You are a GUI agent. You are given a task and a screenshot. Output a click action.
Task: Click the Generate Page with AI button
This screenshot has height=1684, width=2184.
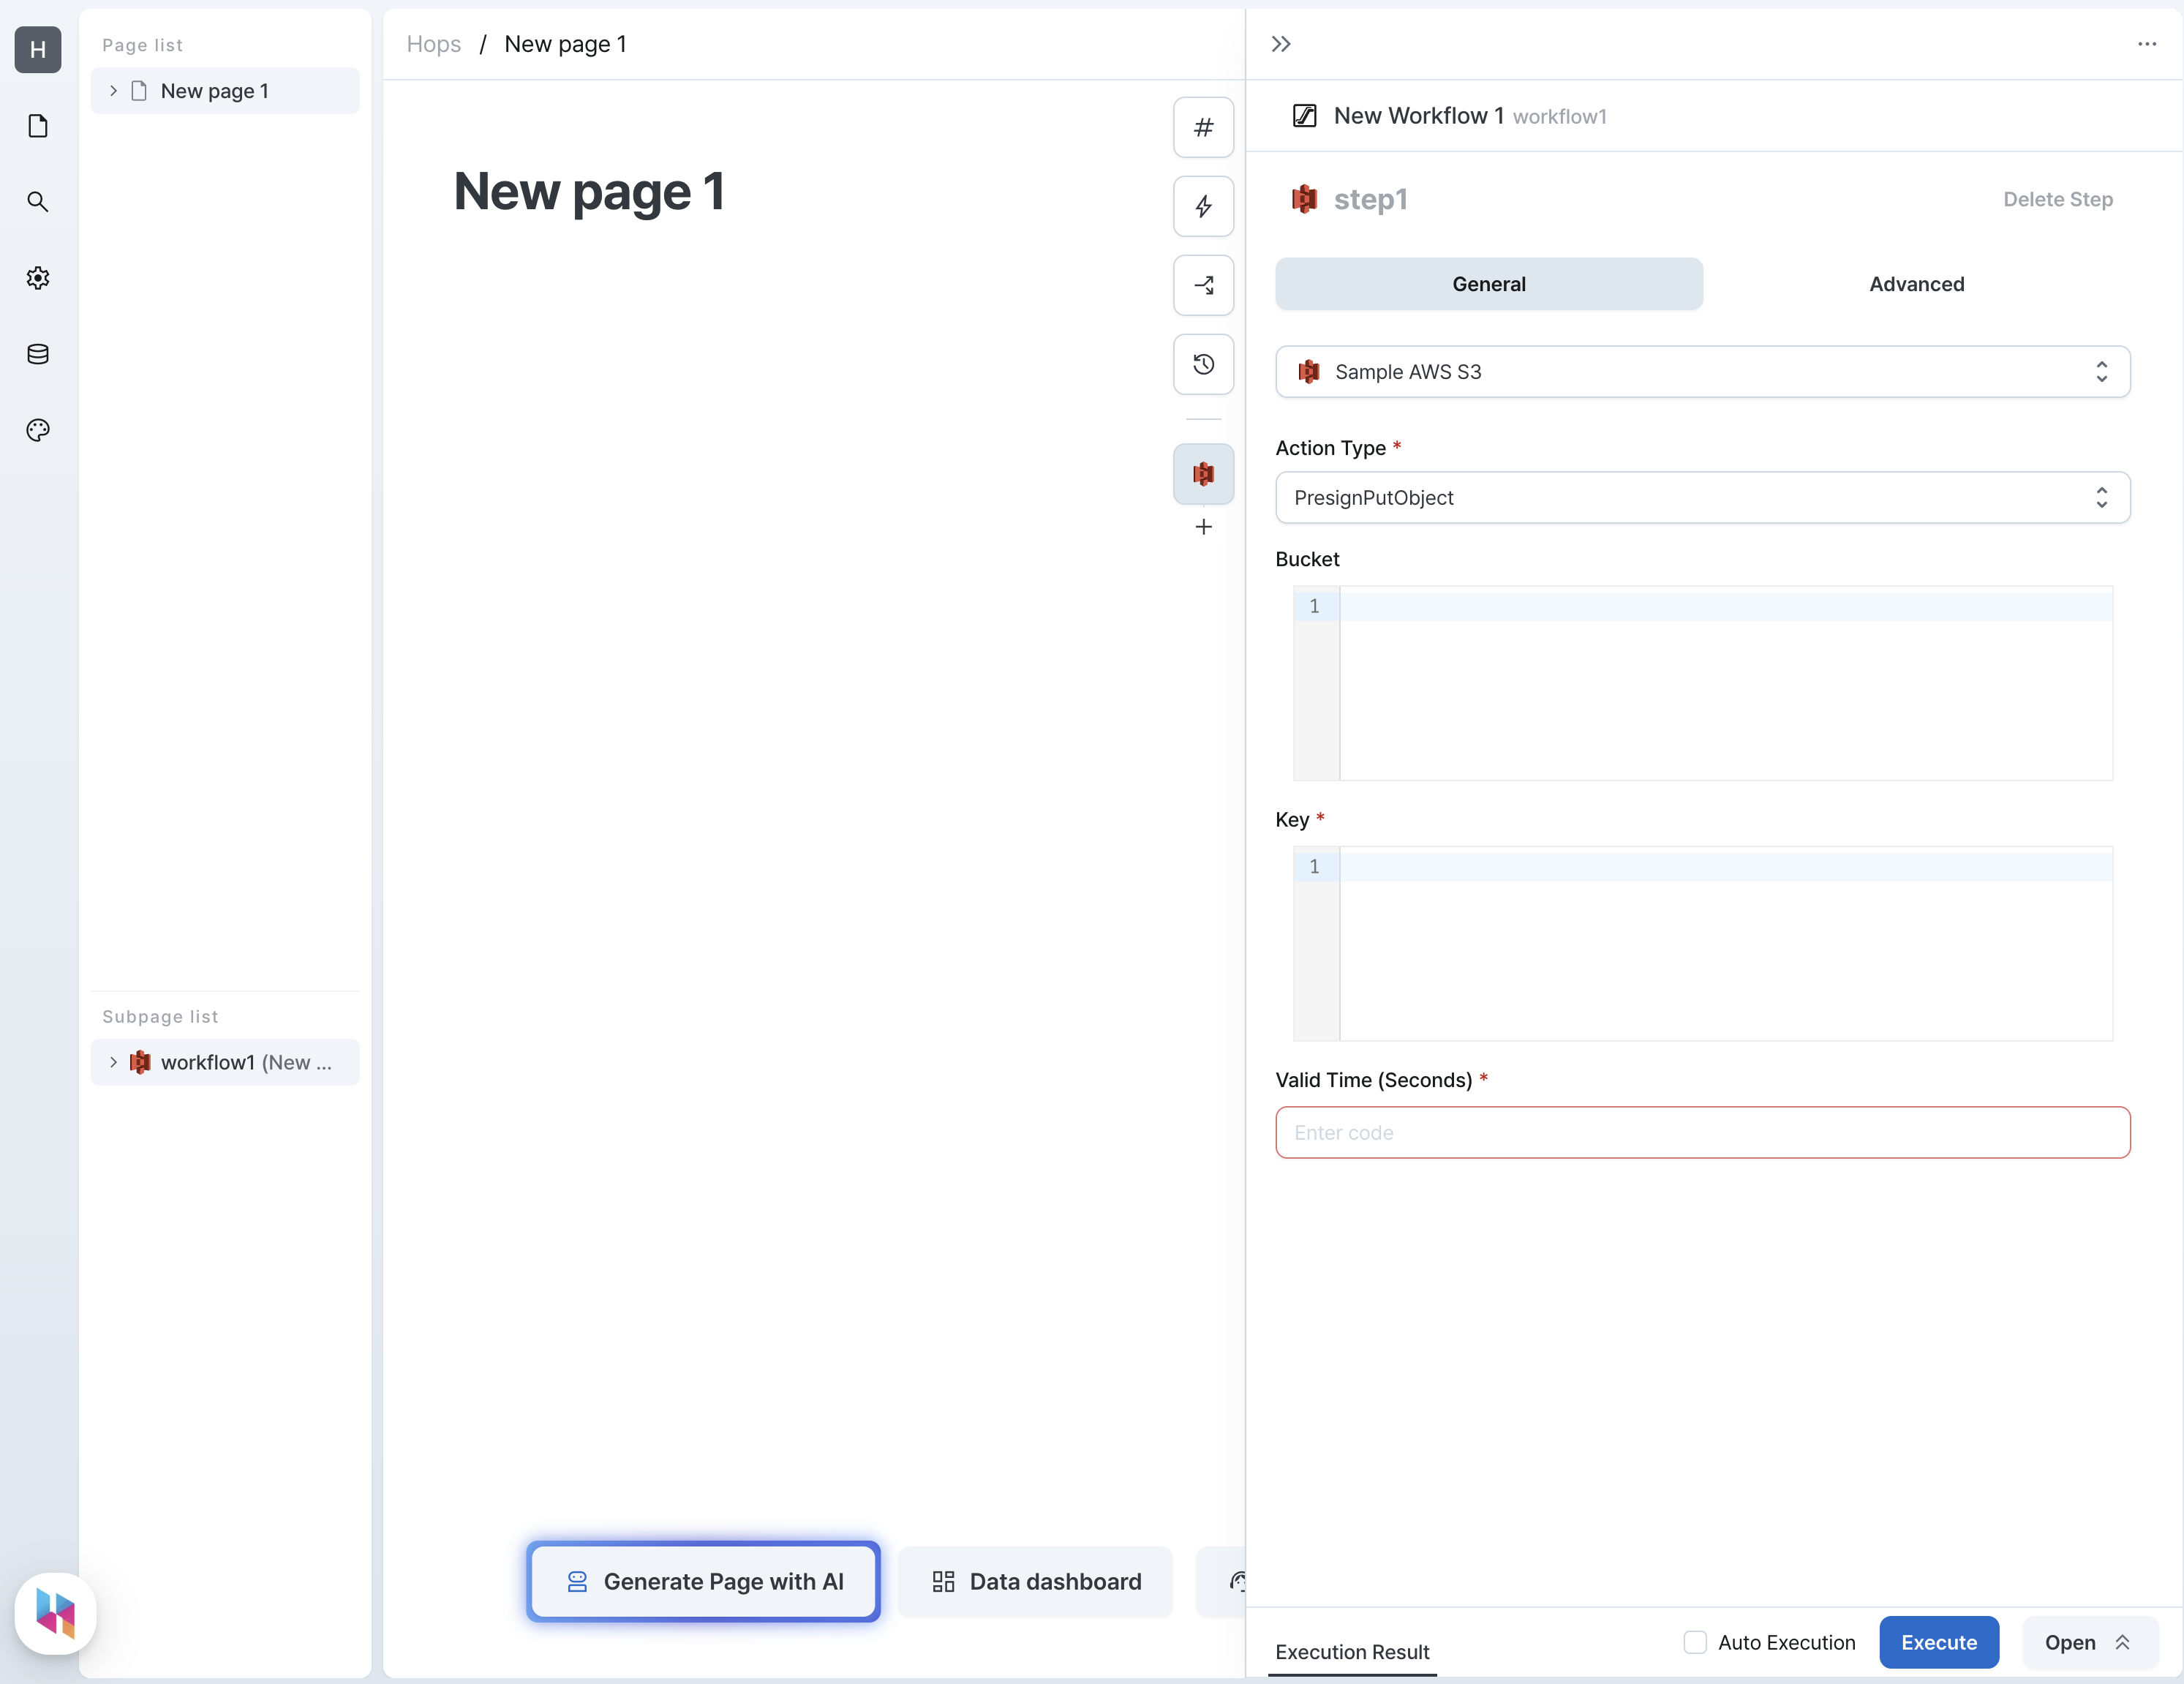click(x=704, y=1579)
